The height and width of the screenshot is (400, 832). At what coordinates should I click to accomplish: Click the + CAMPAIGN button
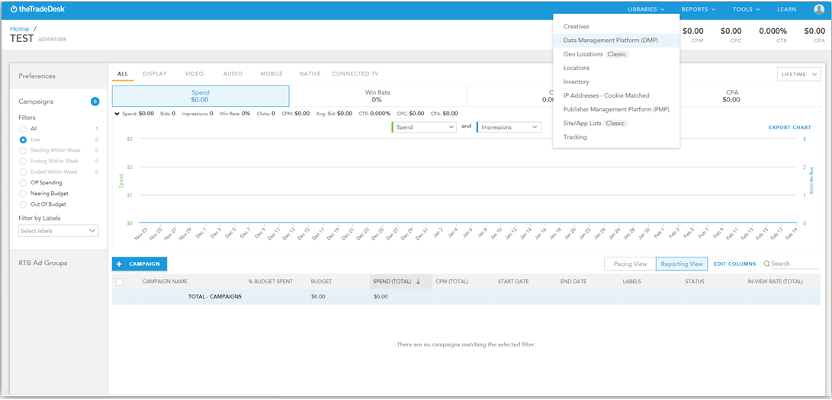tap(140, 264)
